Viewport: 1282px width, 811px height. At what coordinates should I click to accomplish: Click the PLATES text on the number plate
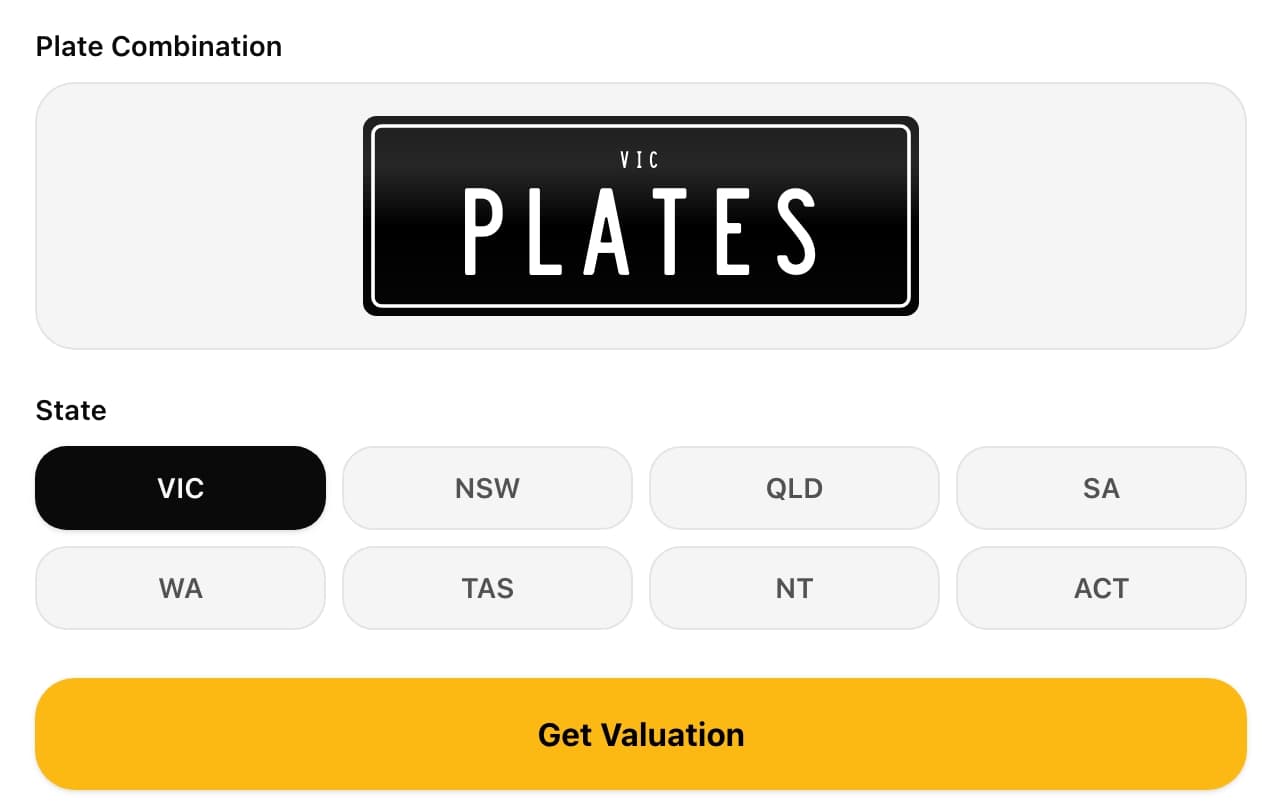pos(640,230)
